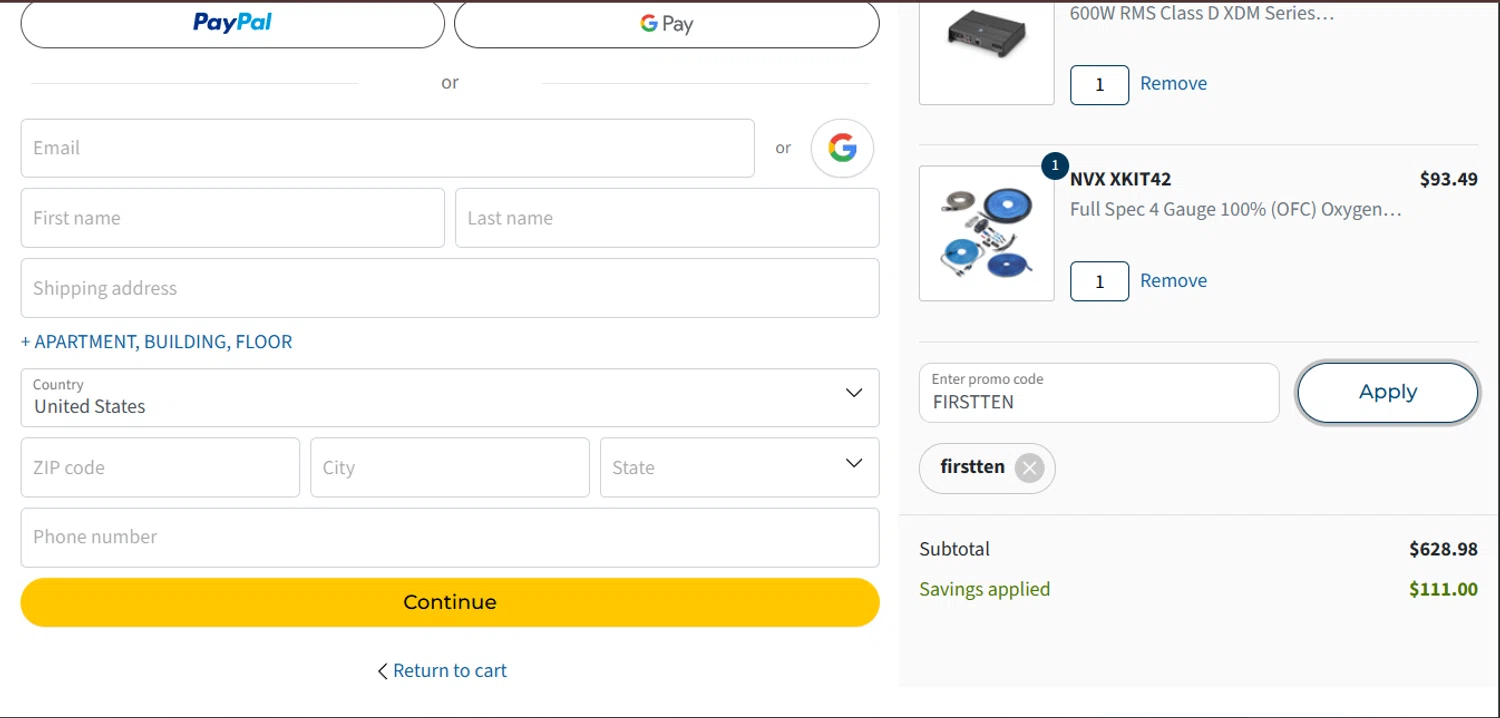Expand apartment, building, floor field

pyautogui.click(x=157, y=342)
